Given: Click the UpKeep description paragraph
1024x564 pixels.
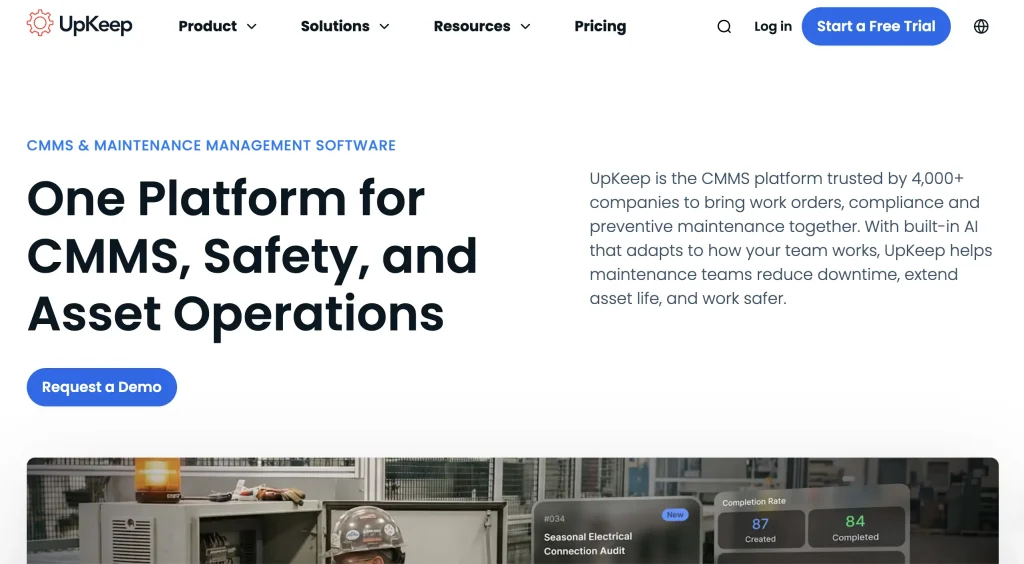Looking at the screenshot, I should click(x=790, y=238).
